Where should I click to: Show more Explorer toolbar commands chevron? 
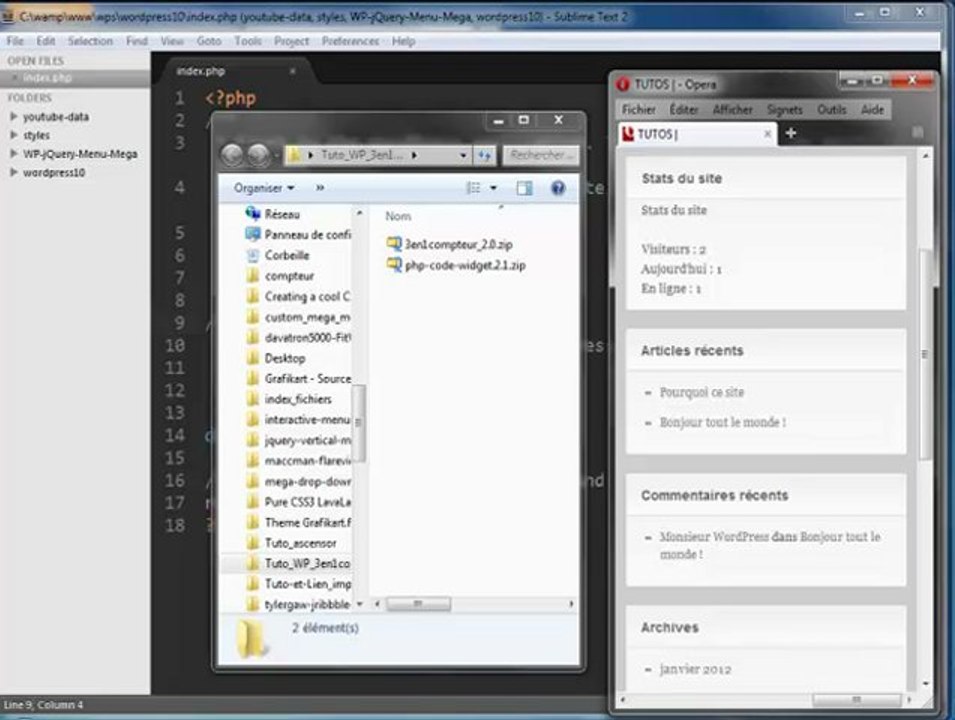320,188
